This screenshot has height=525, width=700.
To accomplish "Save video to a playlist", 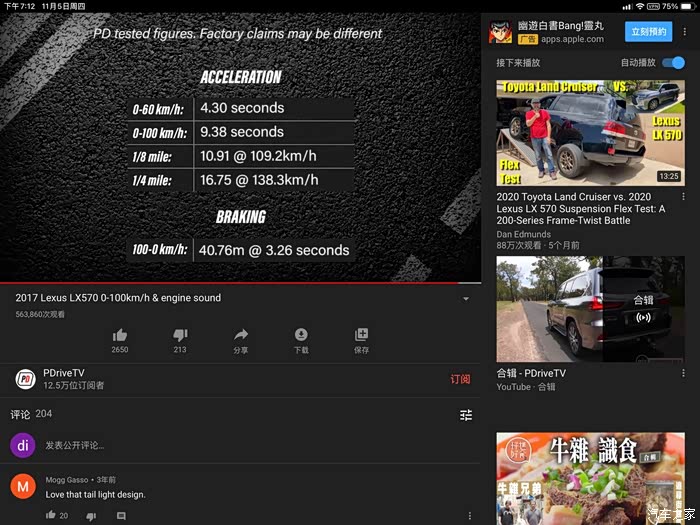I will pos(361,334).
